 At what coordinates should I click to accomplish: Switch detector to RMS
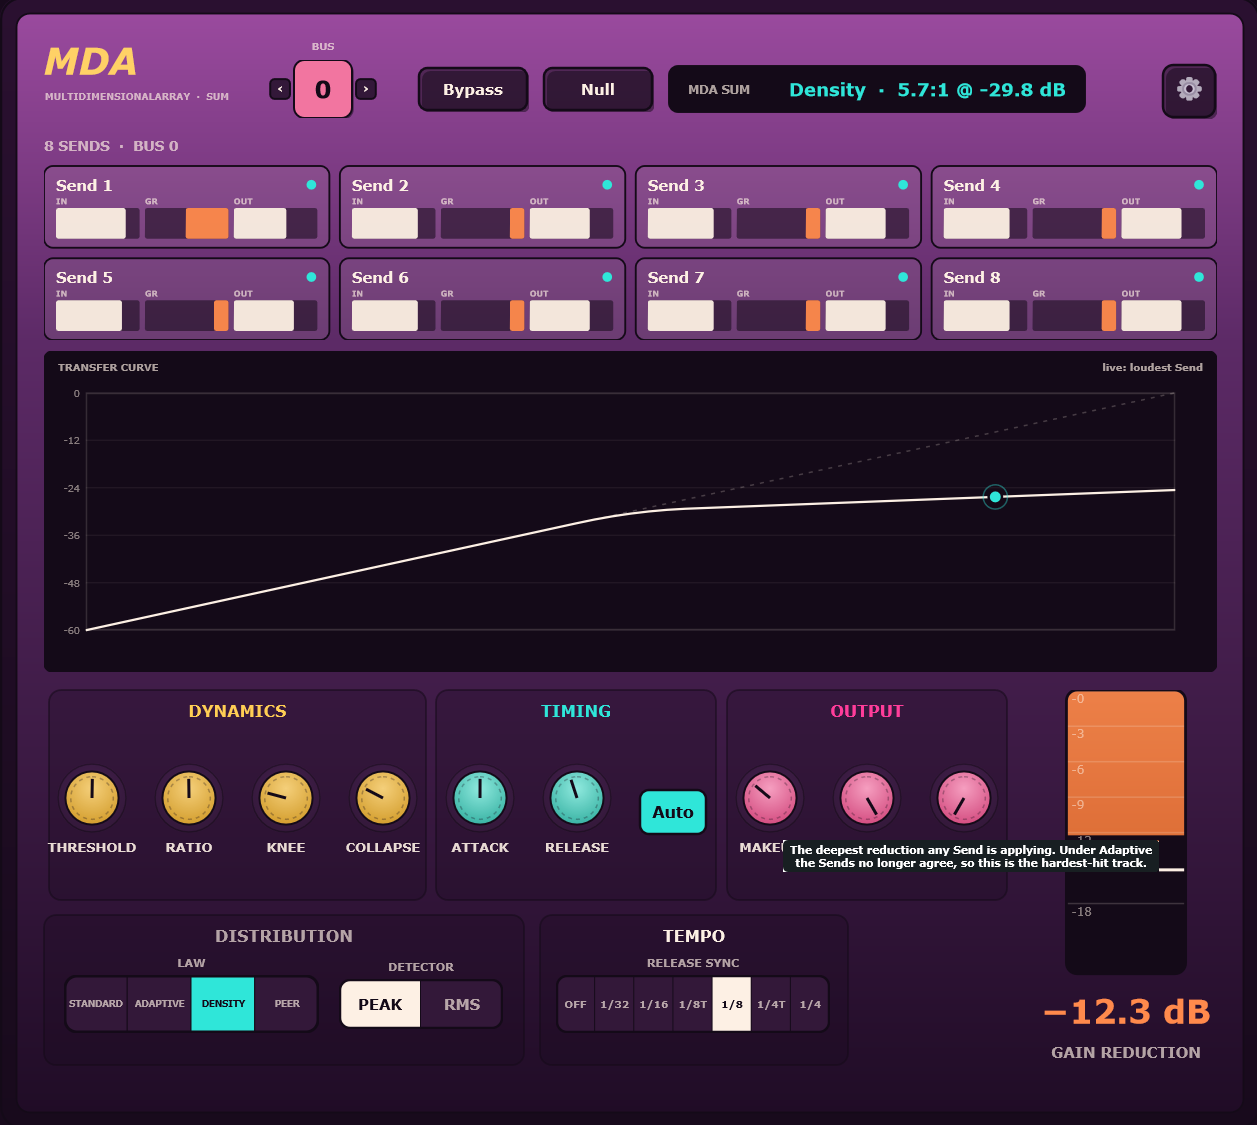coord(462,1005)
